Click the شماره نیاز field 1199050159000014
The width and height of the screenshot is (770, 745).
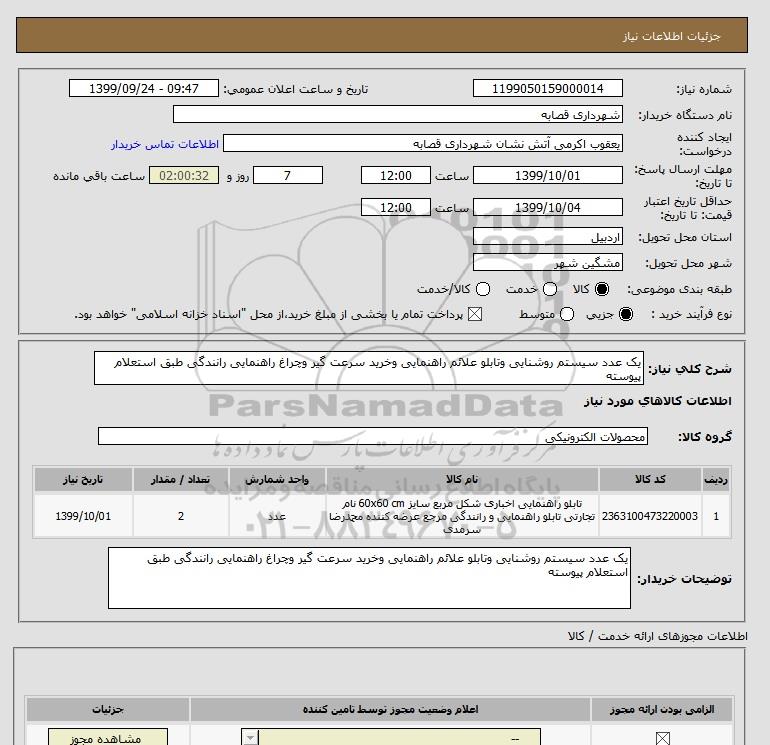click(548, 89)
